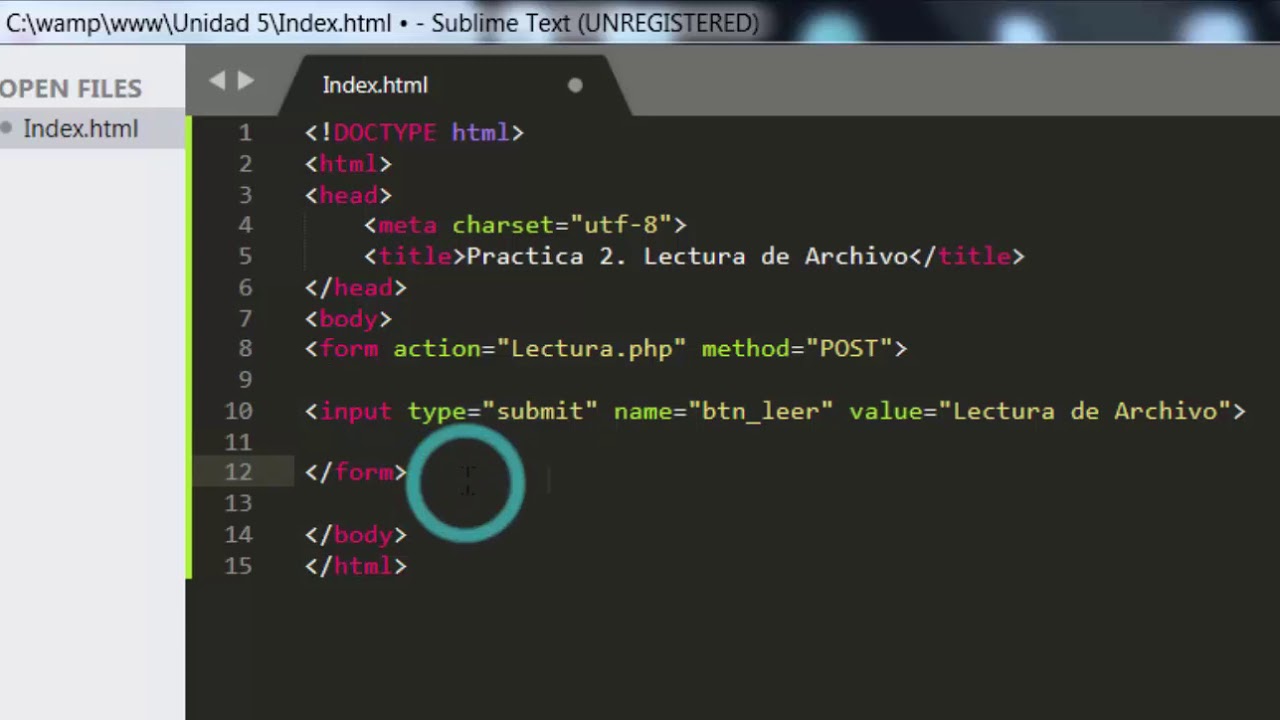1280x720 pixels.
Task: Click the right tab navigation arrow
Action: [246, 82]
